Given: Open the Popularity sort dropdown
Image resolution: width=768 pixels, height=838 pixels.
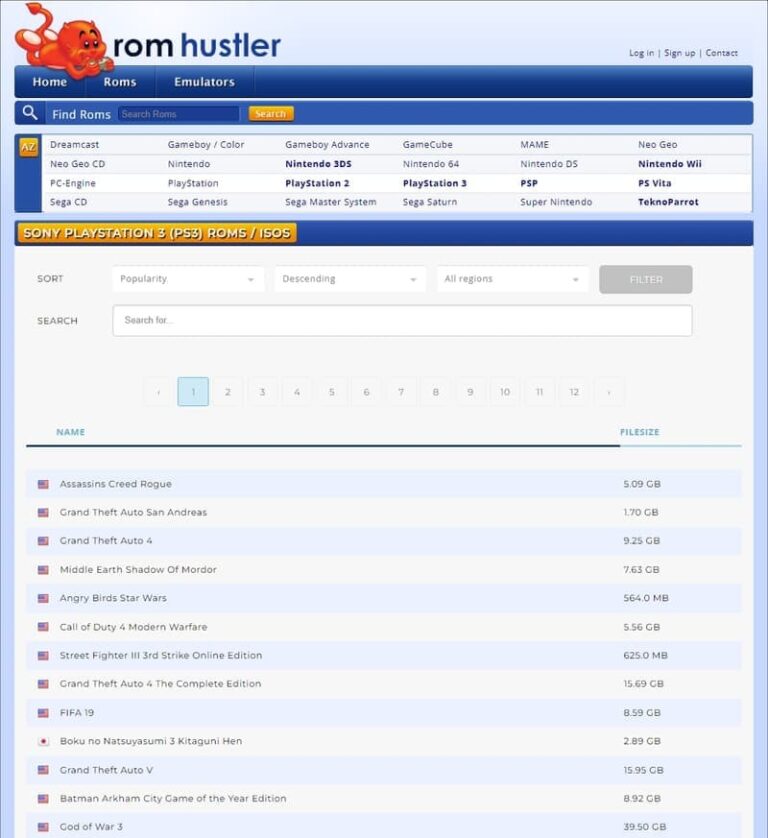Looking at the screenshot, I should 188,279.
